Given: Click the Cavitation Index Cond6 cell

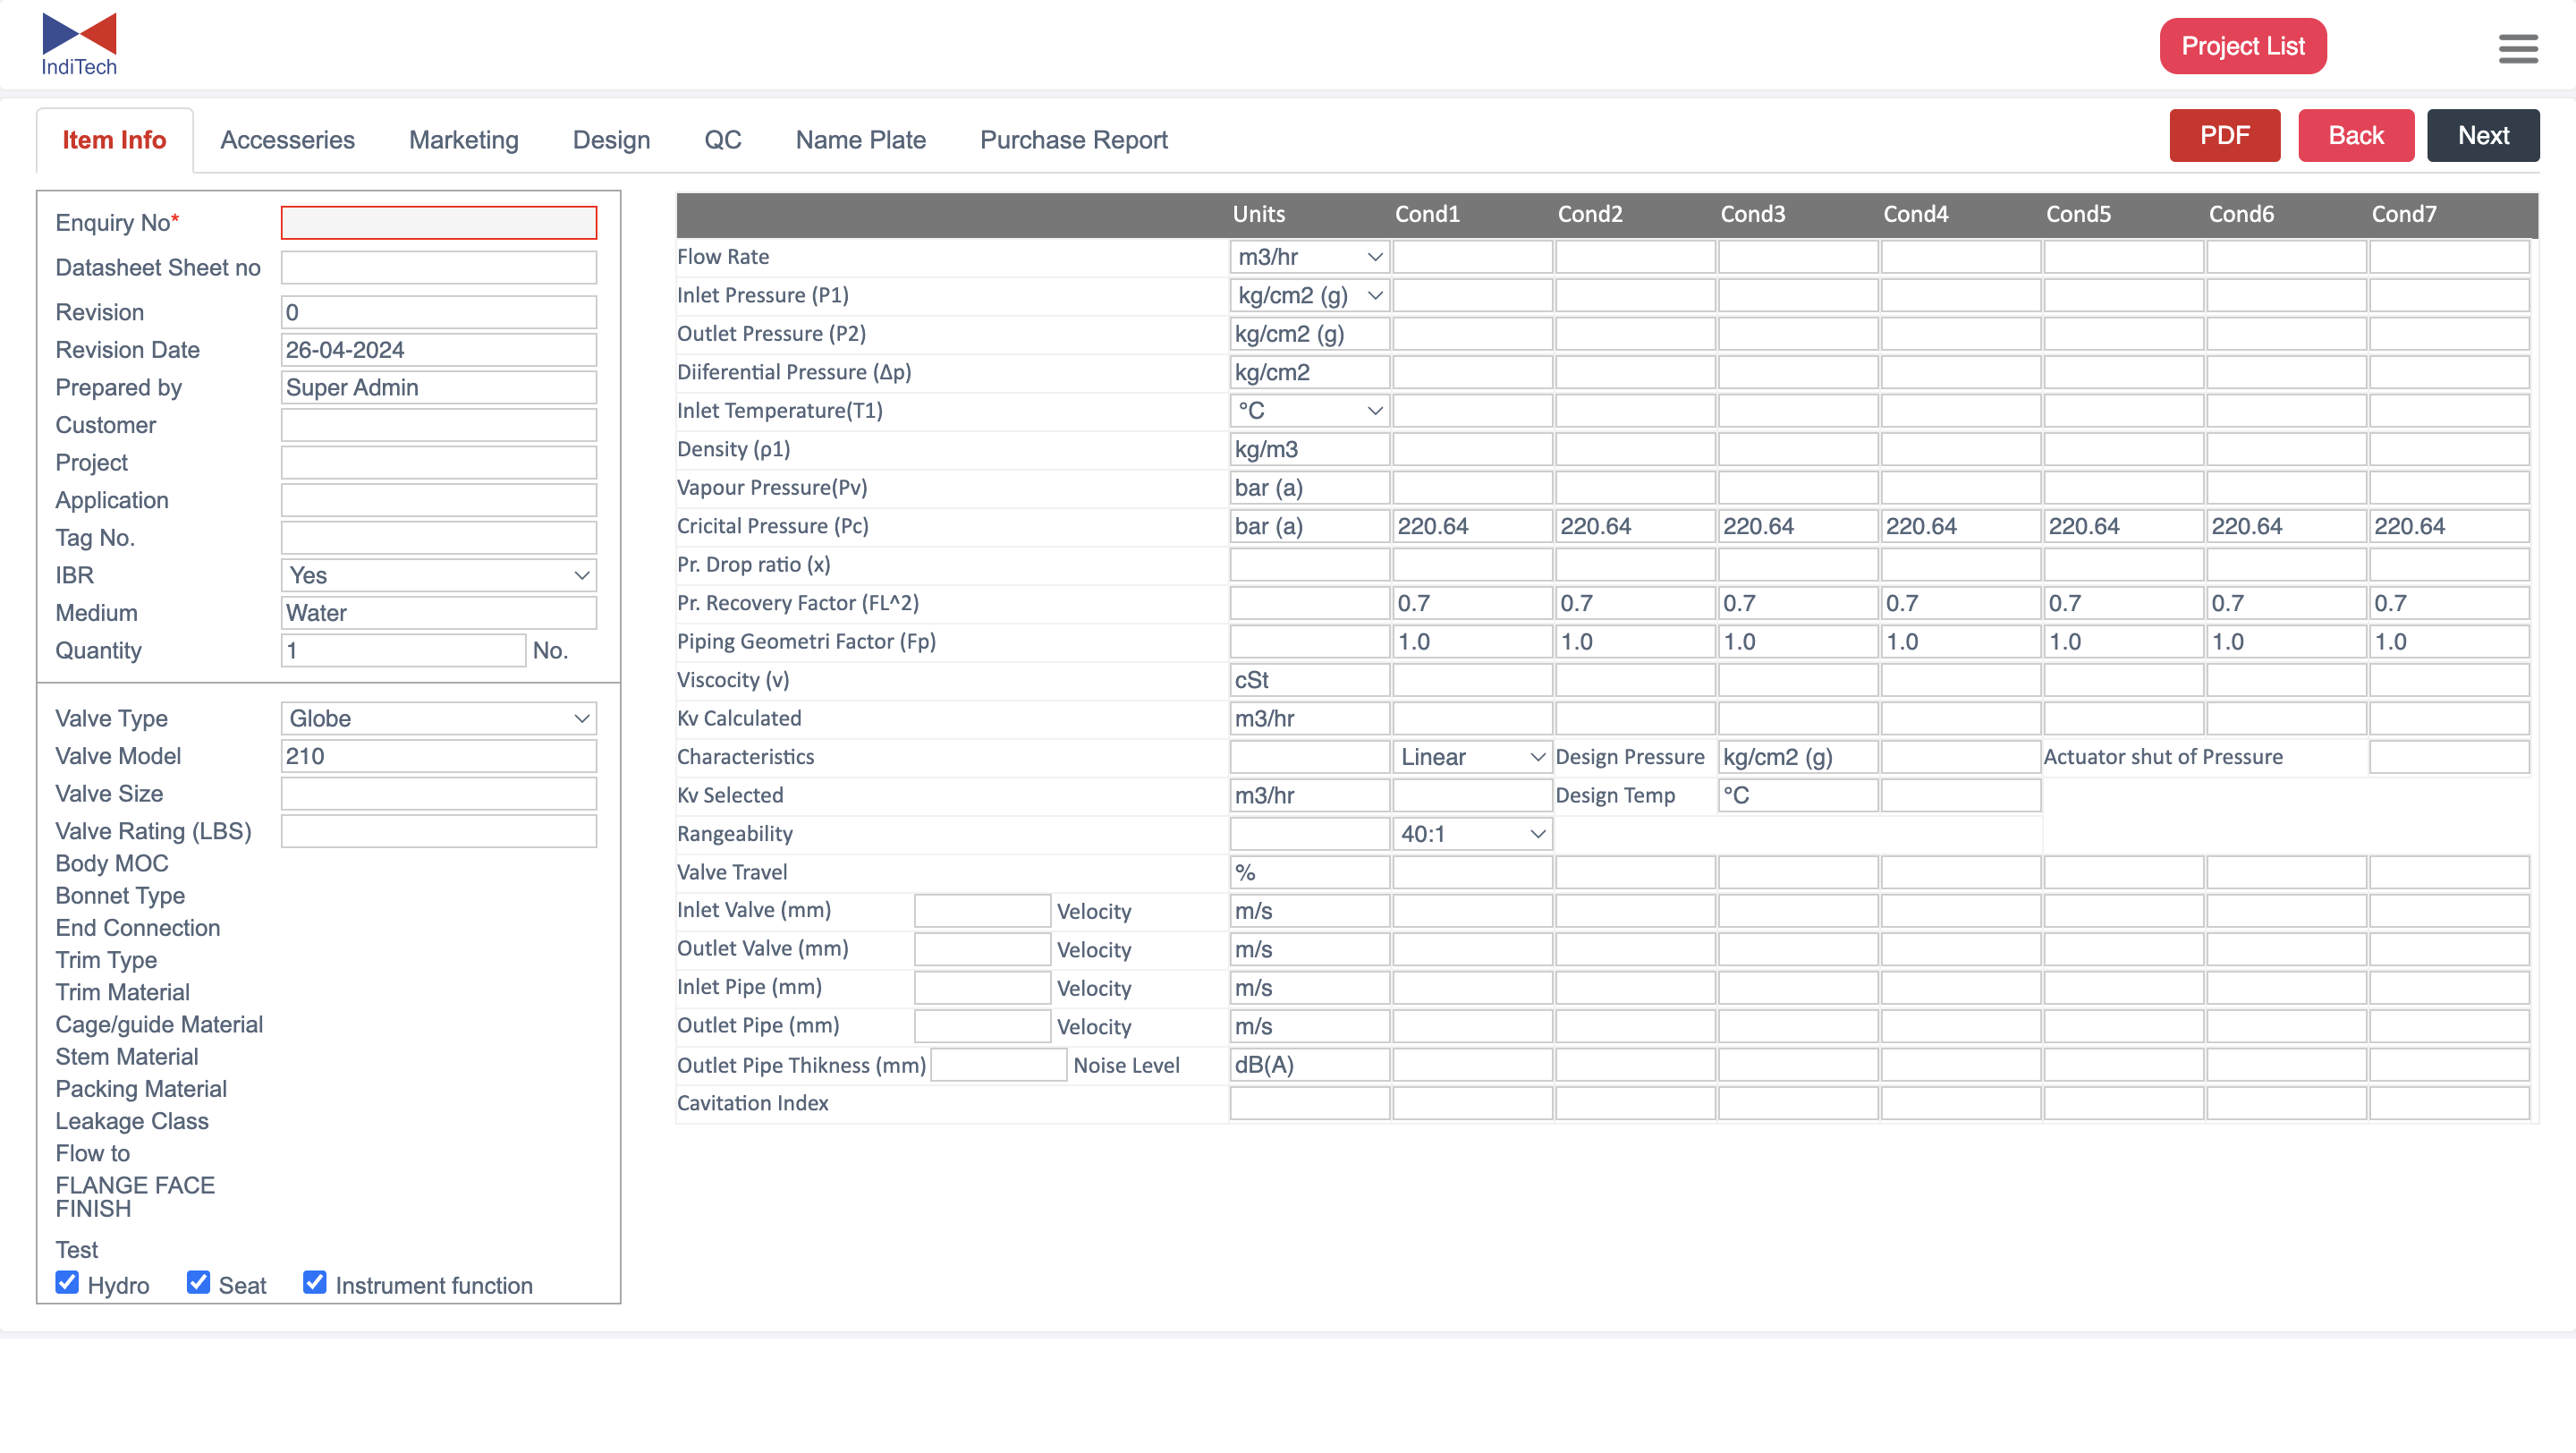Looking at the screenshot, I should (2286, 1103).
